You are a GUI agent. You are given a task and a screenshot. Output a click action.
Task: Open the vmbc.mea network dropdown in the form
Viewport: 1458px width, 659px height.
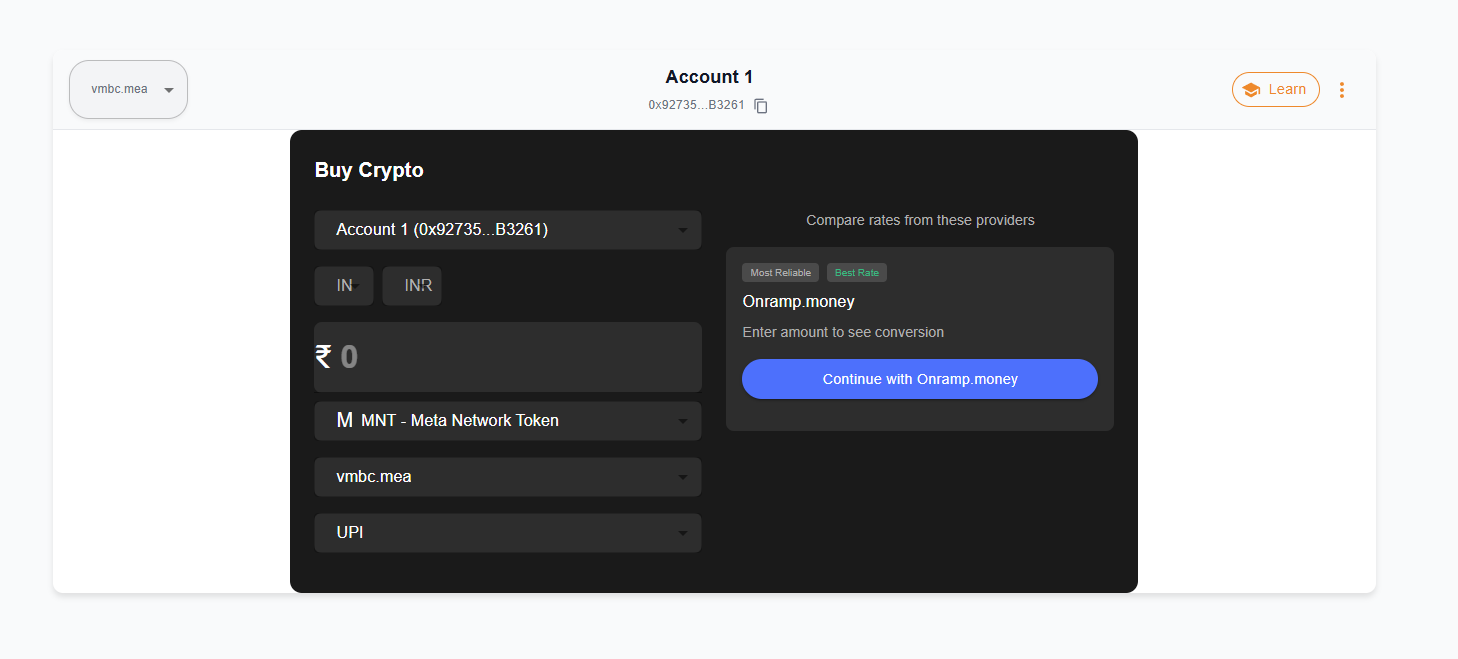click(507, 477)
